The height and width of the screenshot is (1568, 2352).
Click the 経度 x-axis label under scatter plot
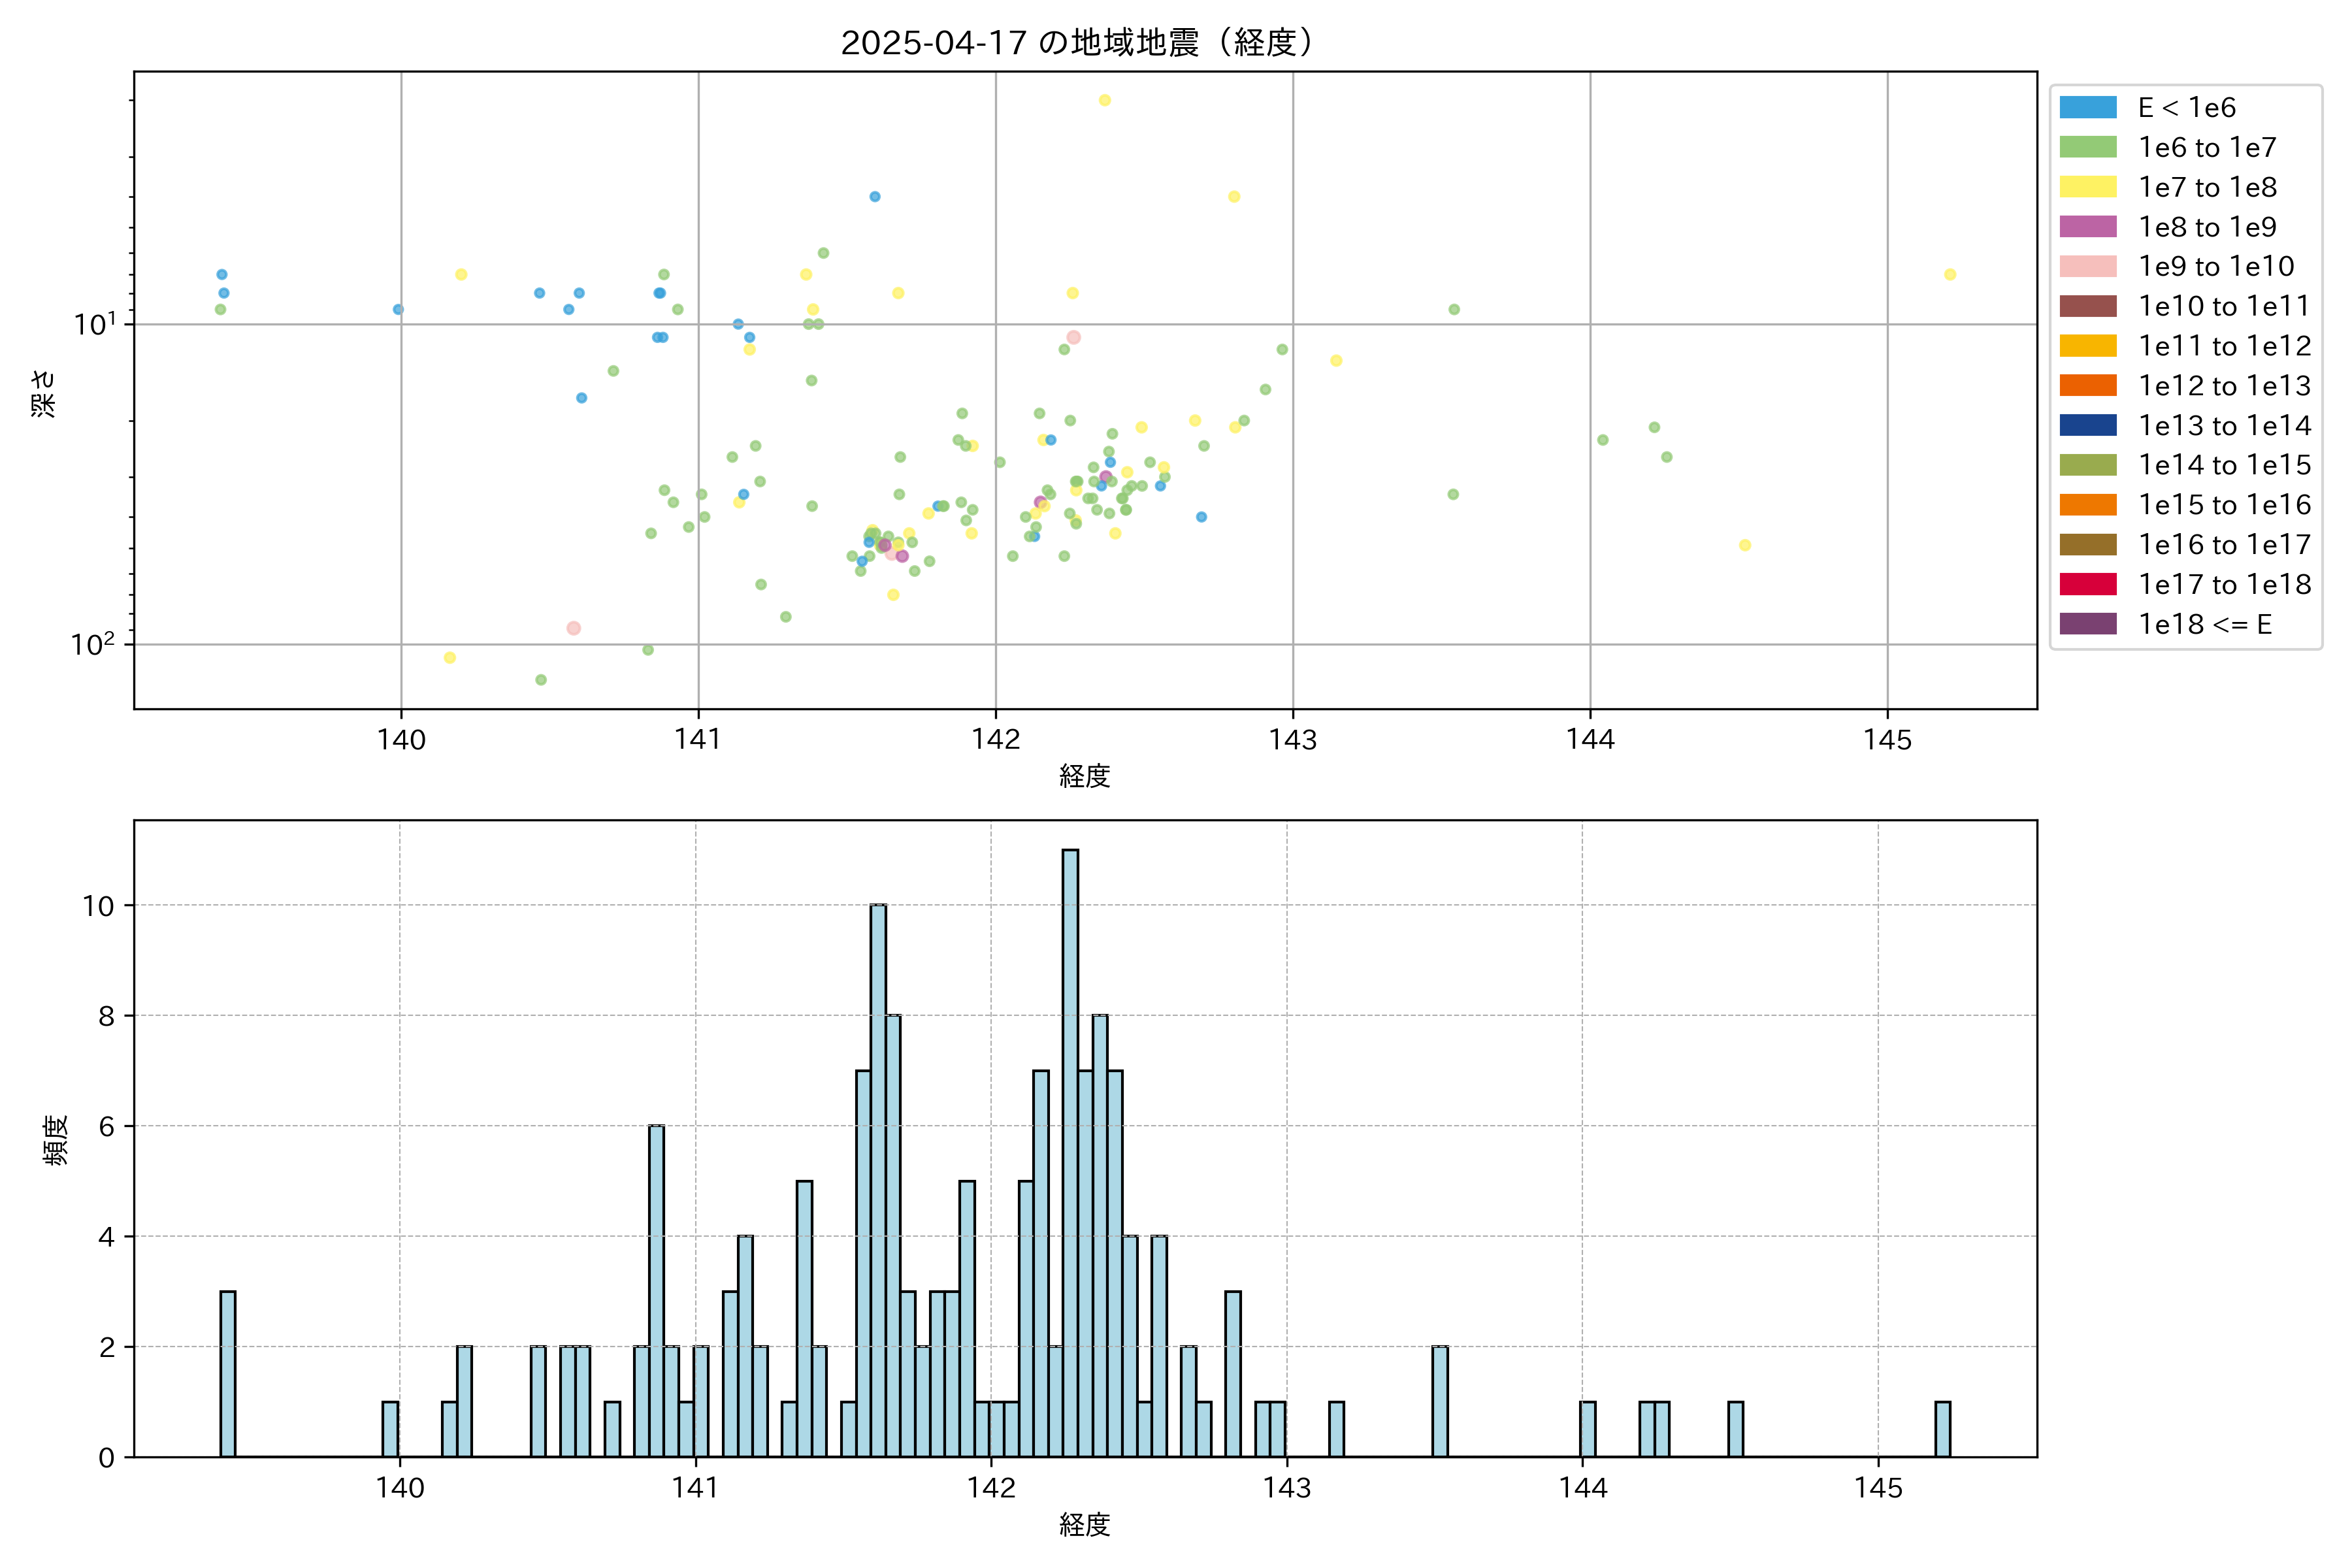1084,776
